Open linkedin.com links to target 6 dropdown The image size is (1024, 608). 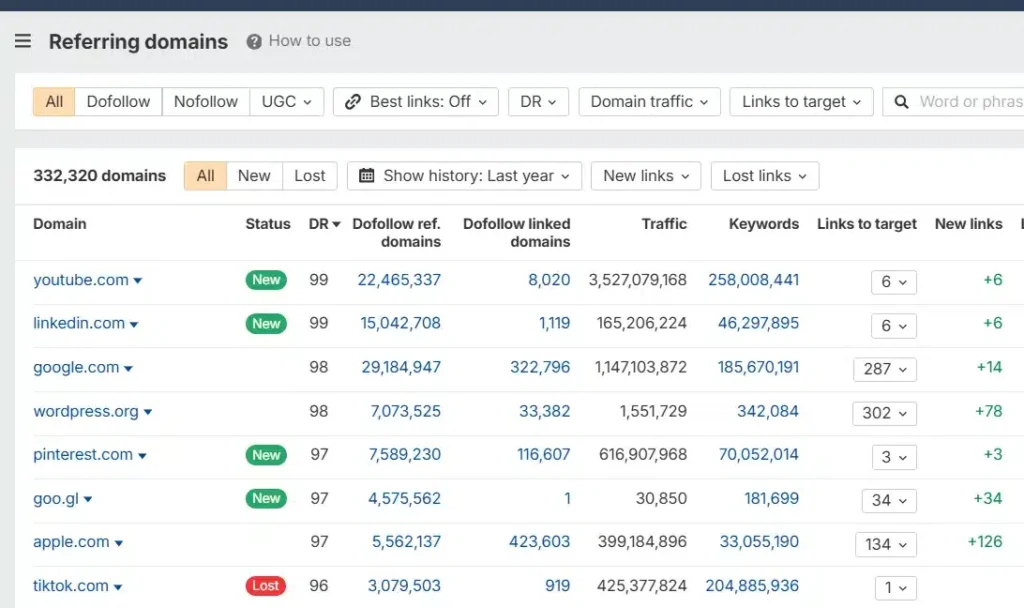tap(893, 325)
